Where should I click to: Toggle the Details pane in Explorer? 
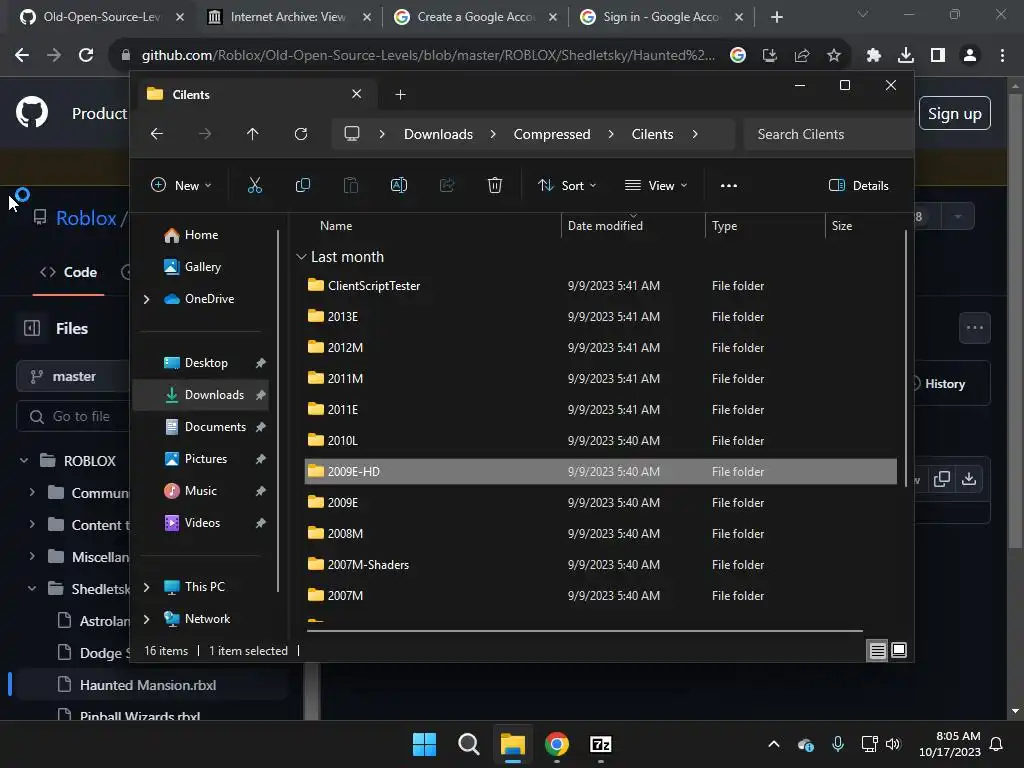tap(858, 185)
